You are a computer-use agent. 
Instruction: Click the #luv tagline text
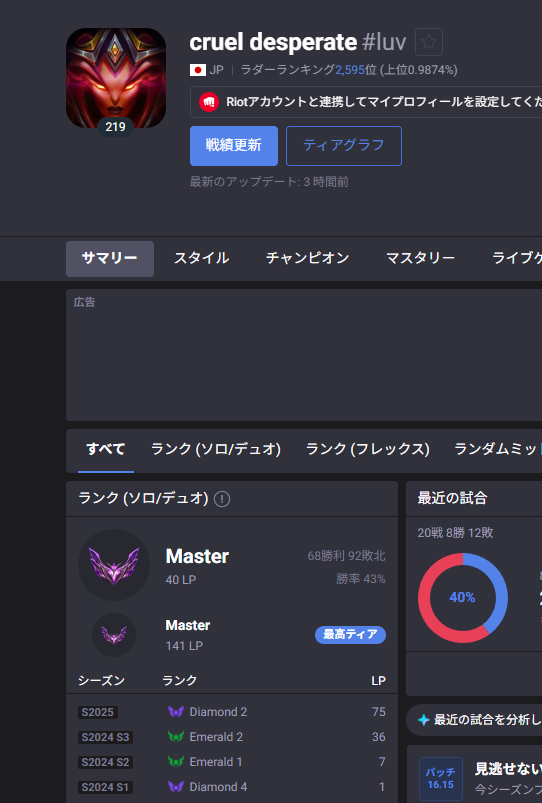384,42
